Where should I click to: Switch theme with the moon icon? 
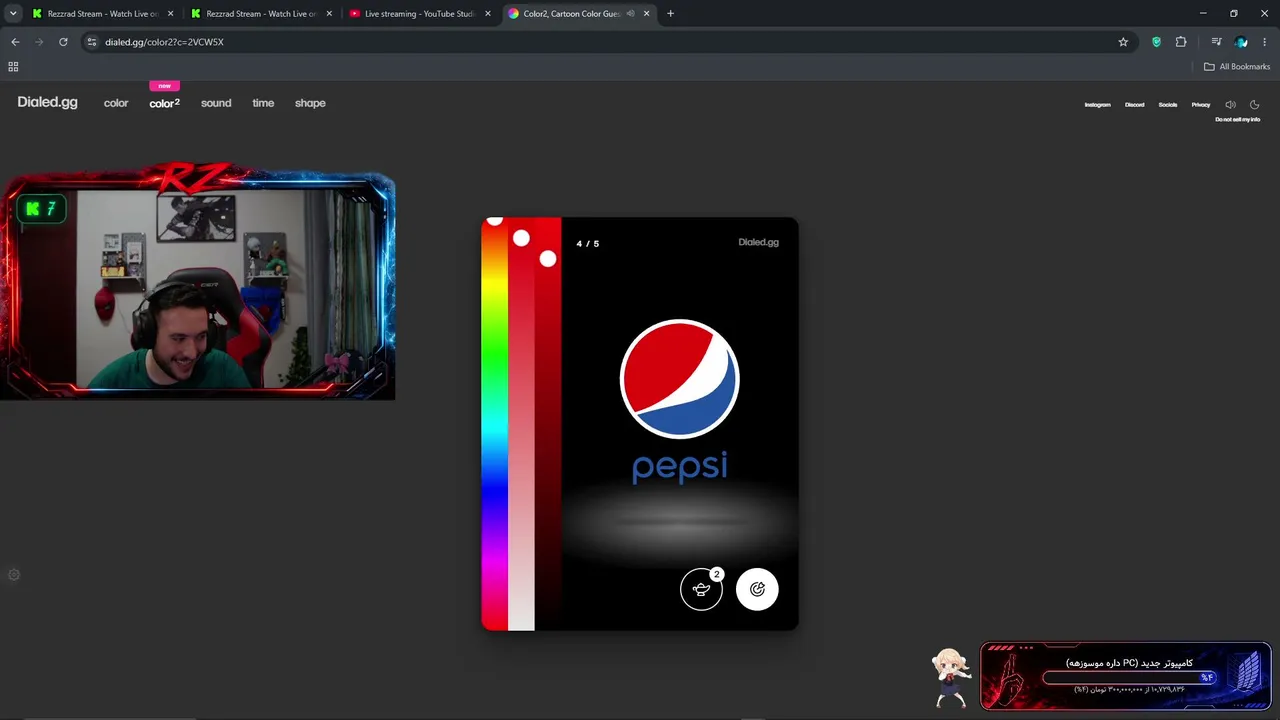pyautogui.click(x=1255, y=104)
